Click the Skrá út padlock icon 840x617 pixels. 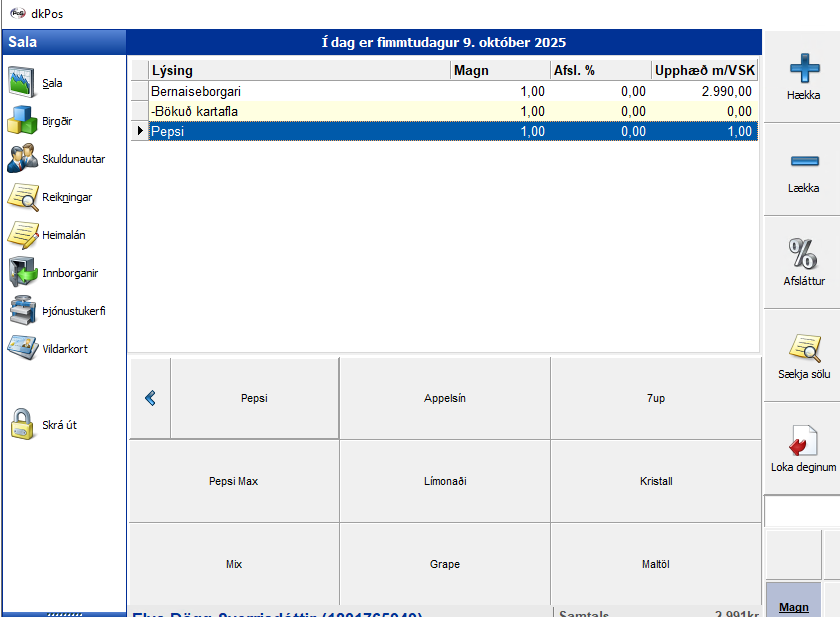[x=24, y=424]
